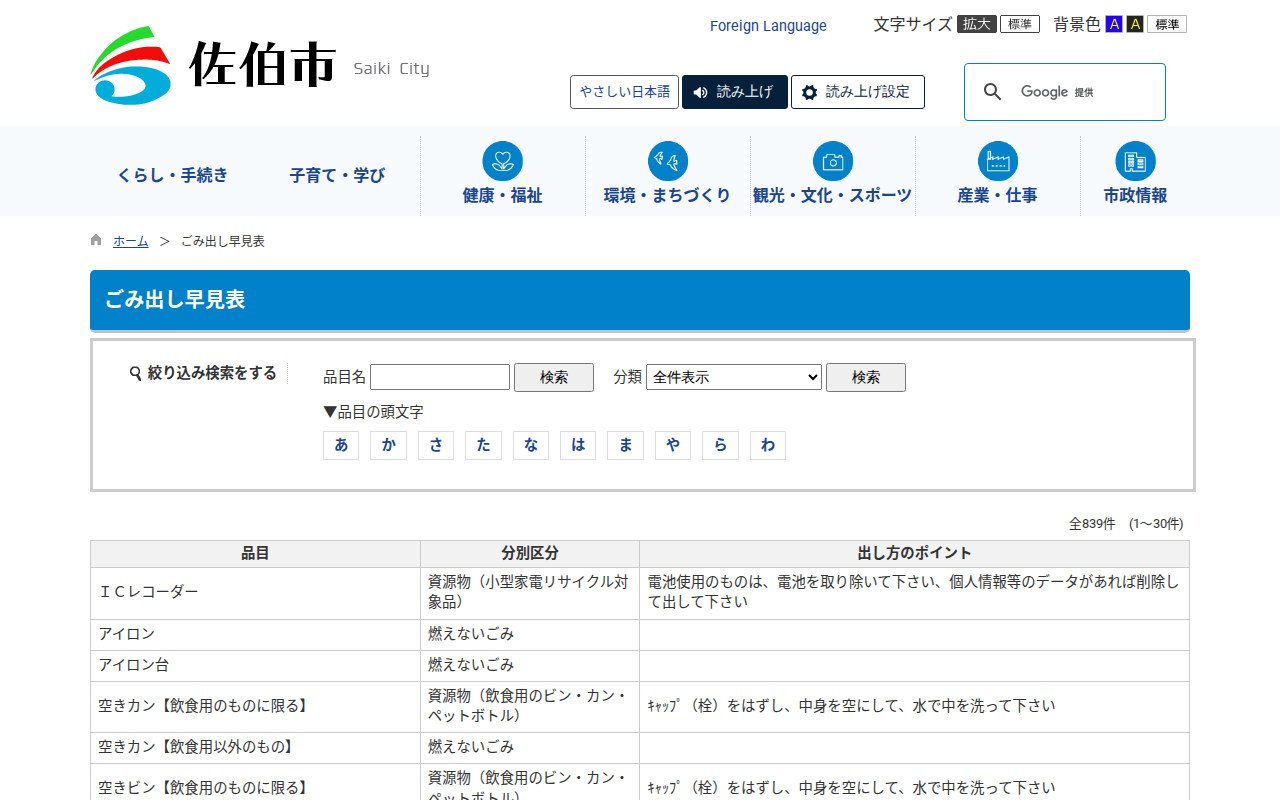Open the 観光・文化・スポーツ camera icon
Screen dimensions: 1280x800
click(832, 161)
